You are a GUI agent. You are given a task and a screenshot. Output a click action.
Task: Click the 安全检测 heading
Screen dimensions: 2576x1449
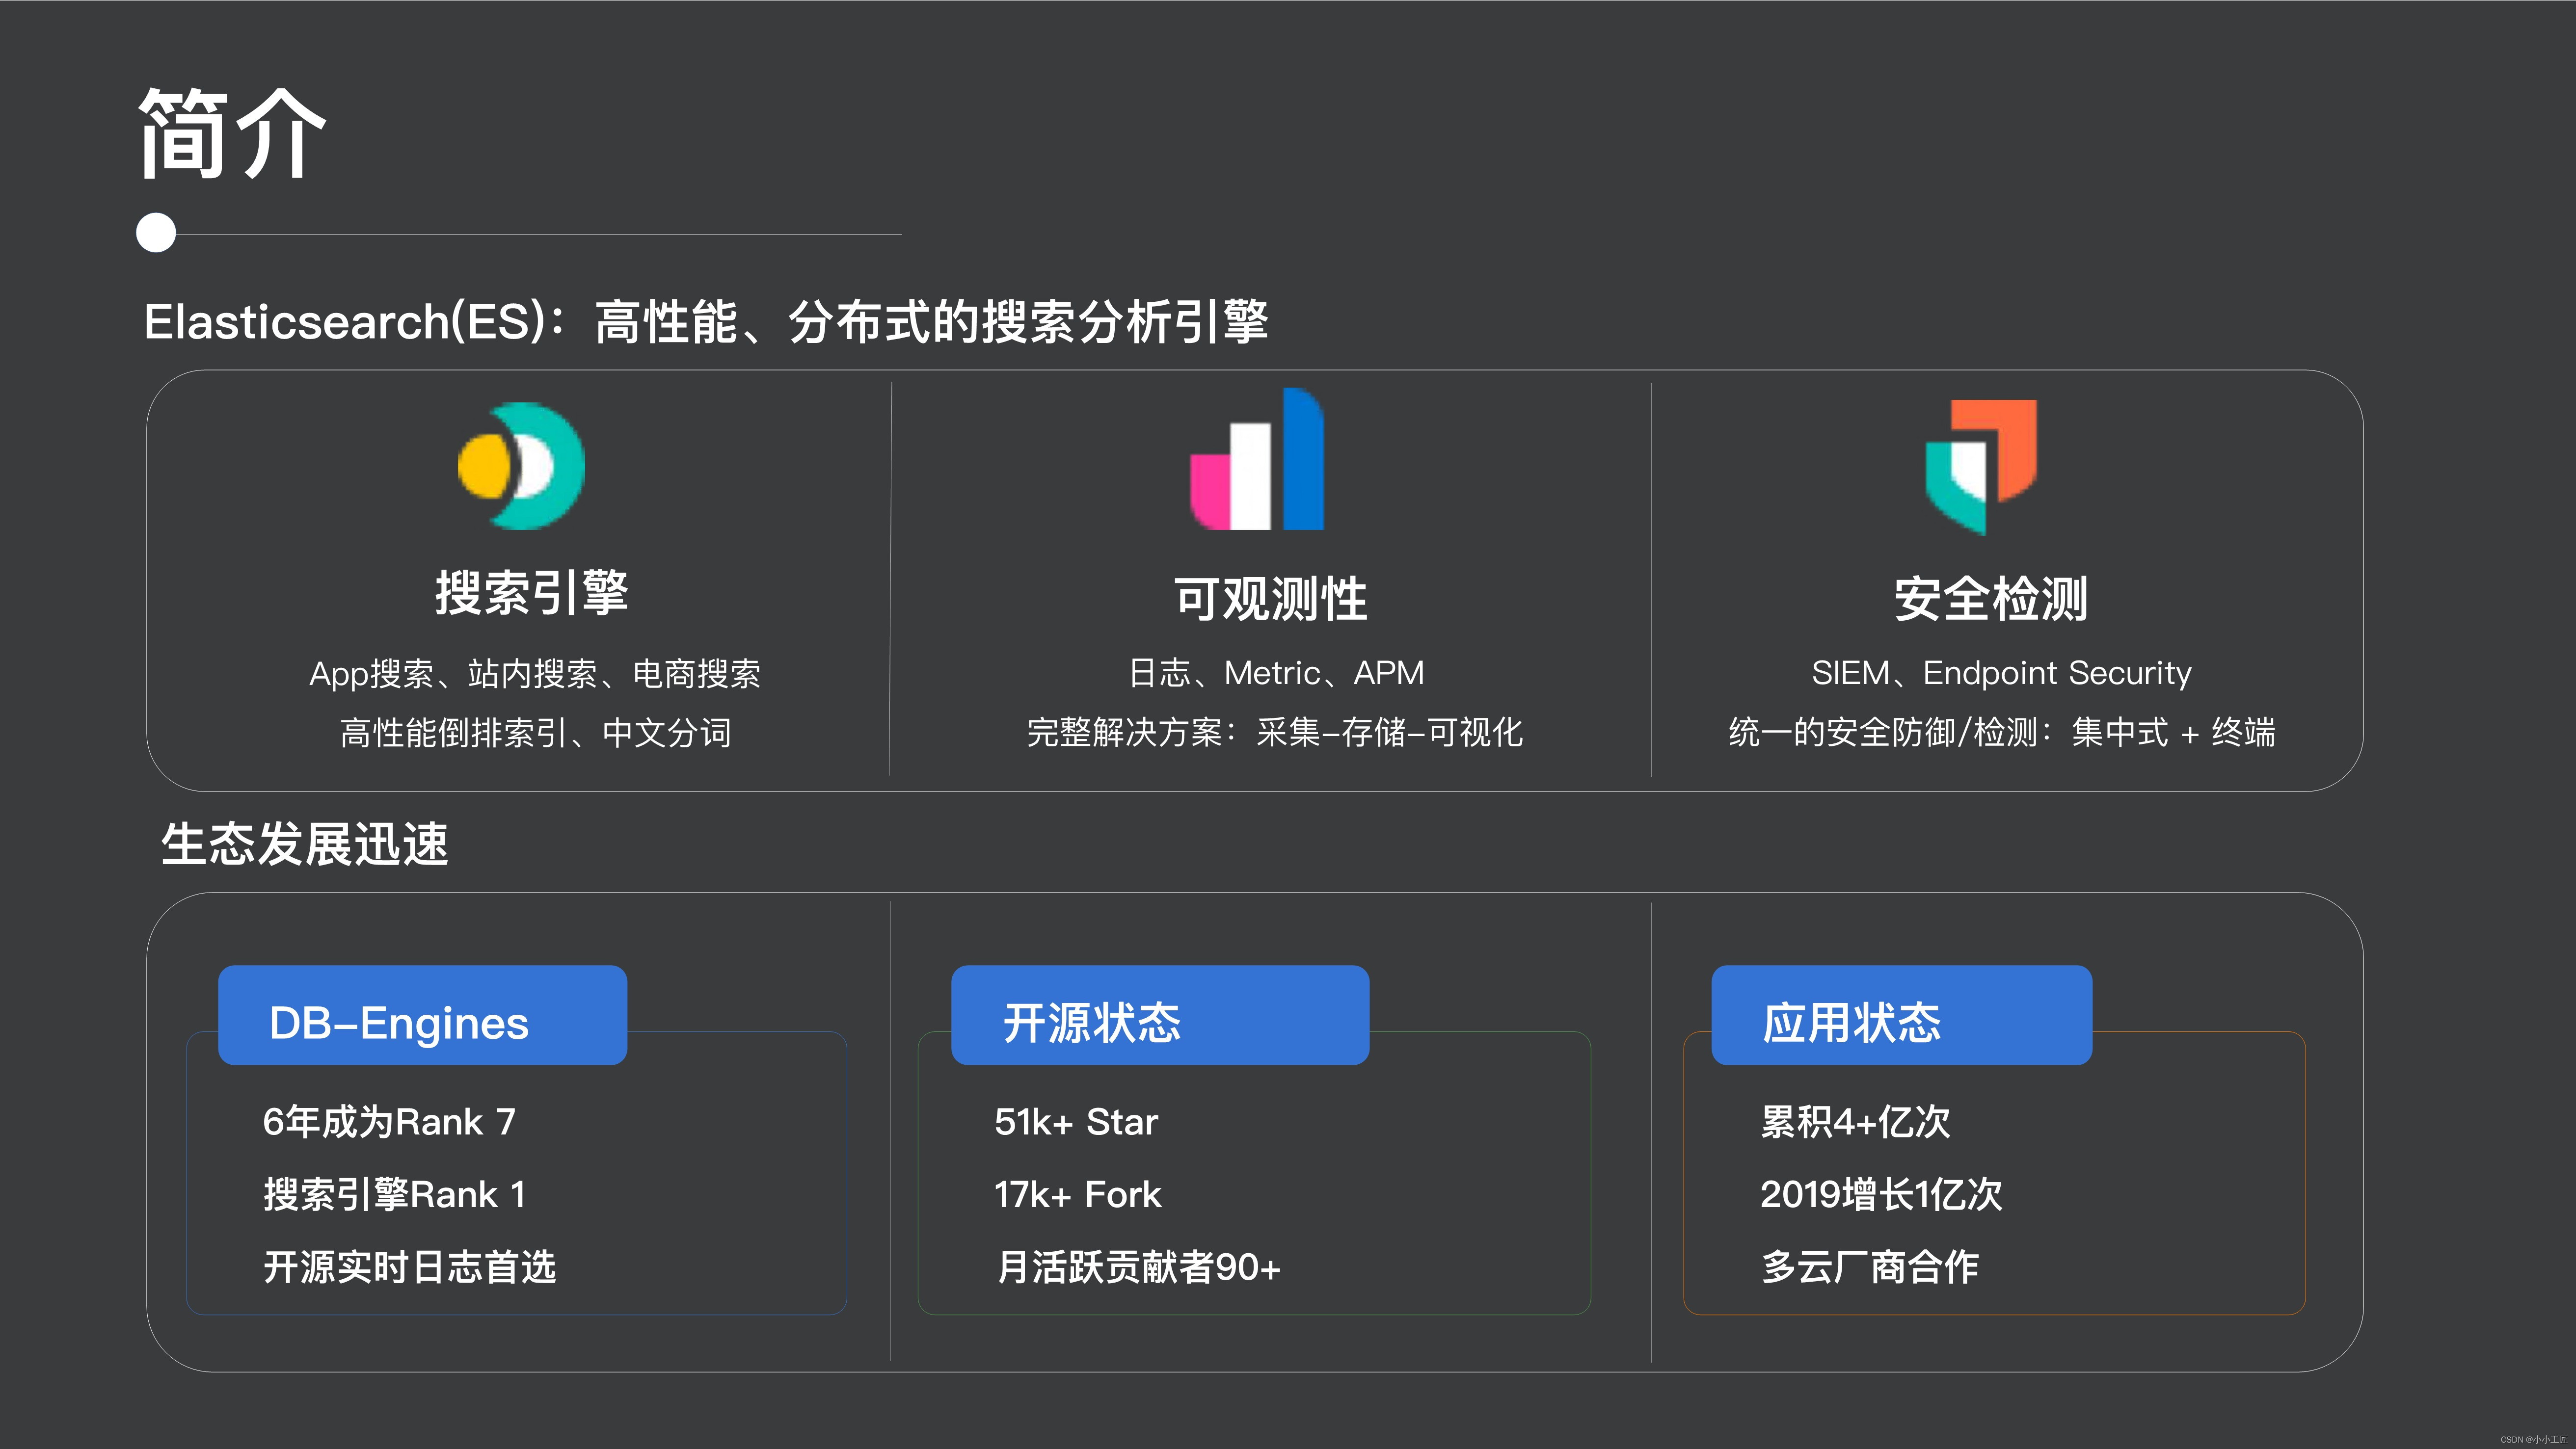1990,598
